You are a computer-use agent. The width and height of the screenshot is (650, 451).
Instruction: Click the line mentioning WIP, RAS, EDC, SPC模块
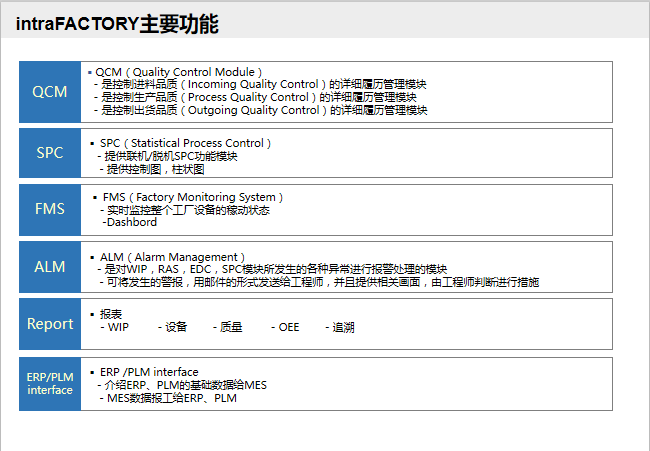pyautogui.click(x=272, y=269)
